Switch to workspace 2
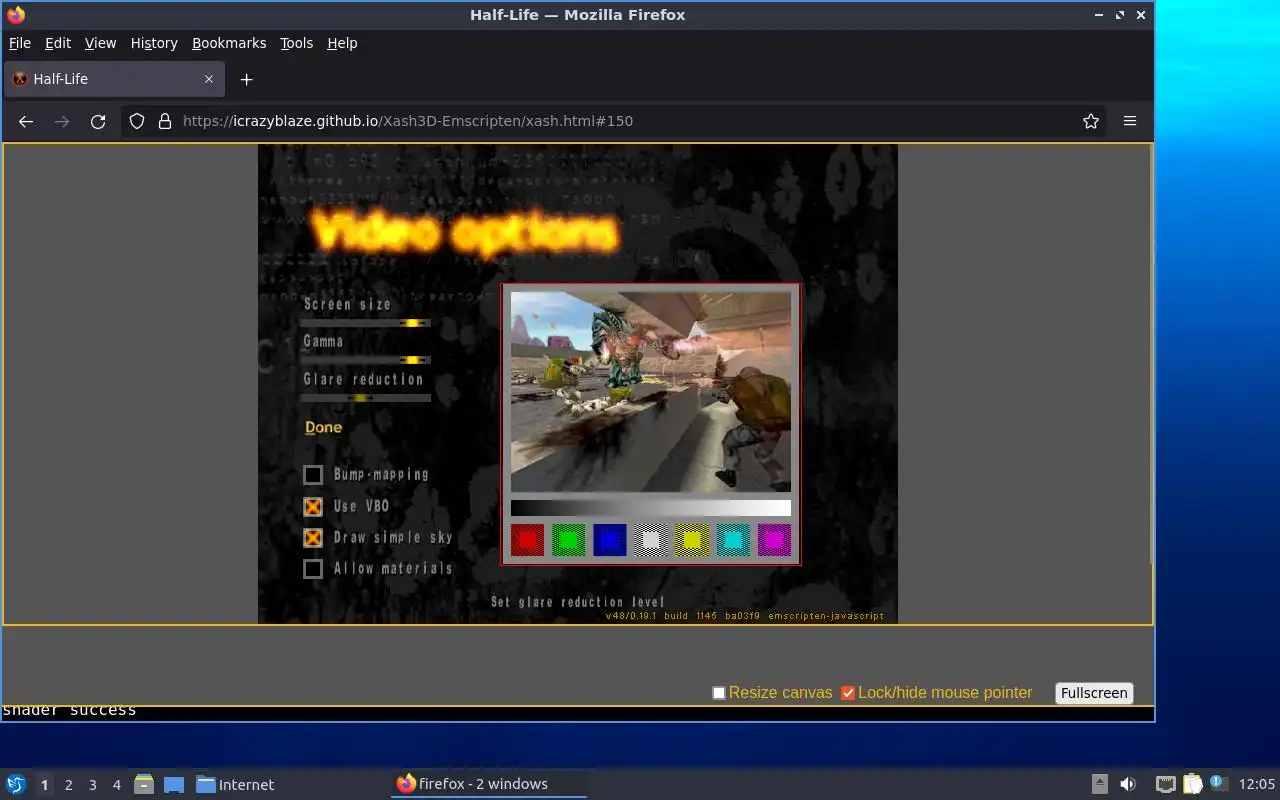1280x800 pixels. tap(68, 785)
